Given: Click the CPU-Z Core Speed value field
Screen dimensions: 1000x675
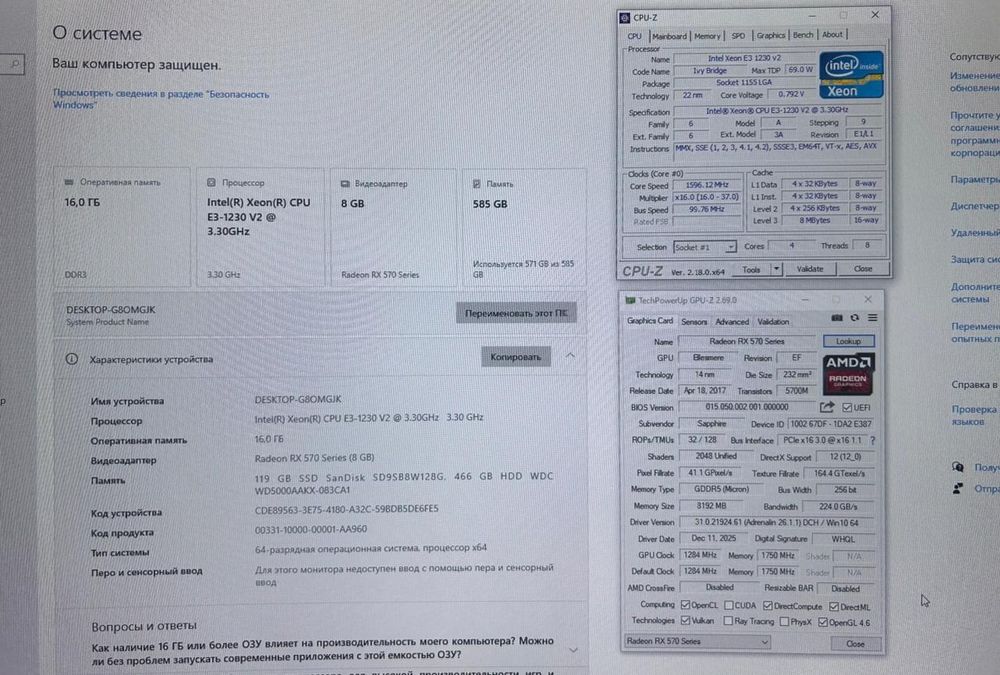Looking at the screenshot, I should (707, 186).
